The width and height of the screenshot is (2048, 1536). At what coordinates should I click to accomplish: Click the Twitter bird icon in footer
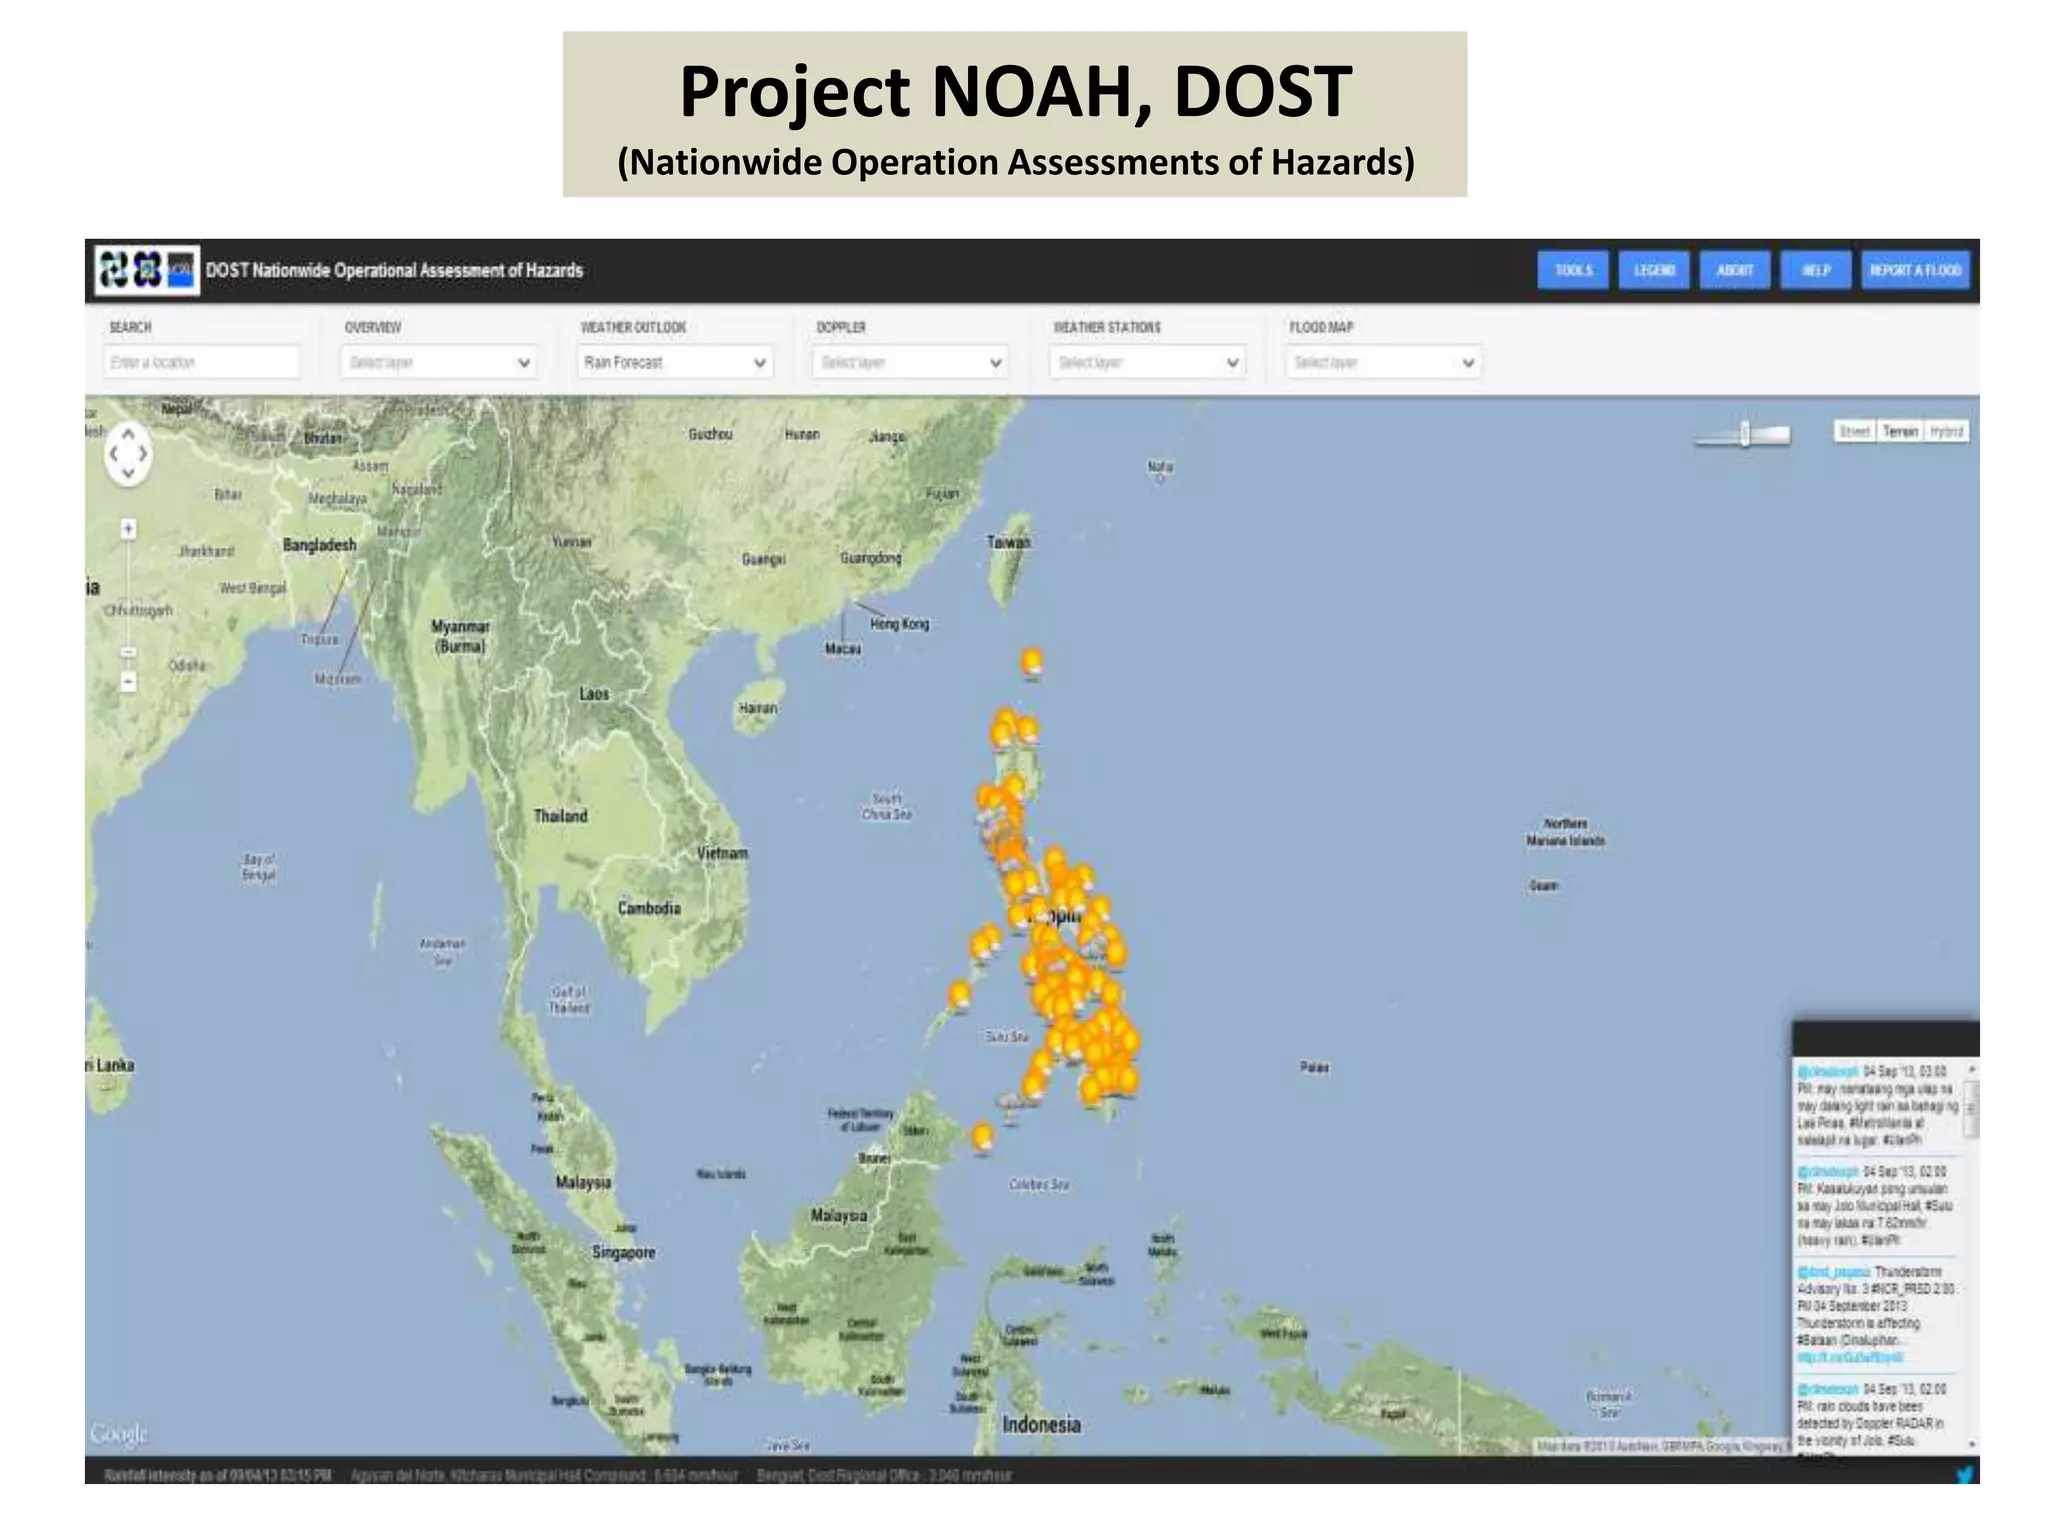pos(1964,1474)
